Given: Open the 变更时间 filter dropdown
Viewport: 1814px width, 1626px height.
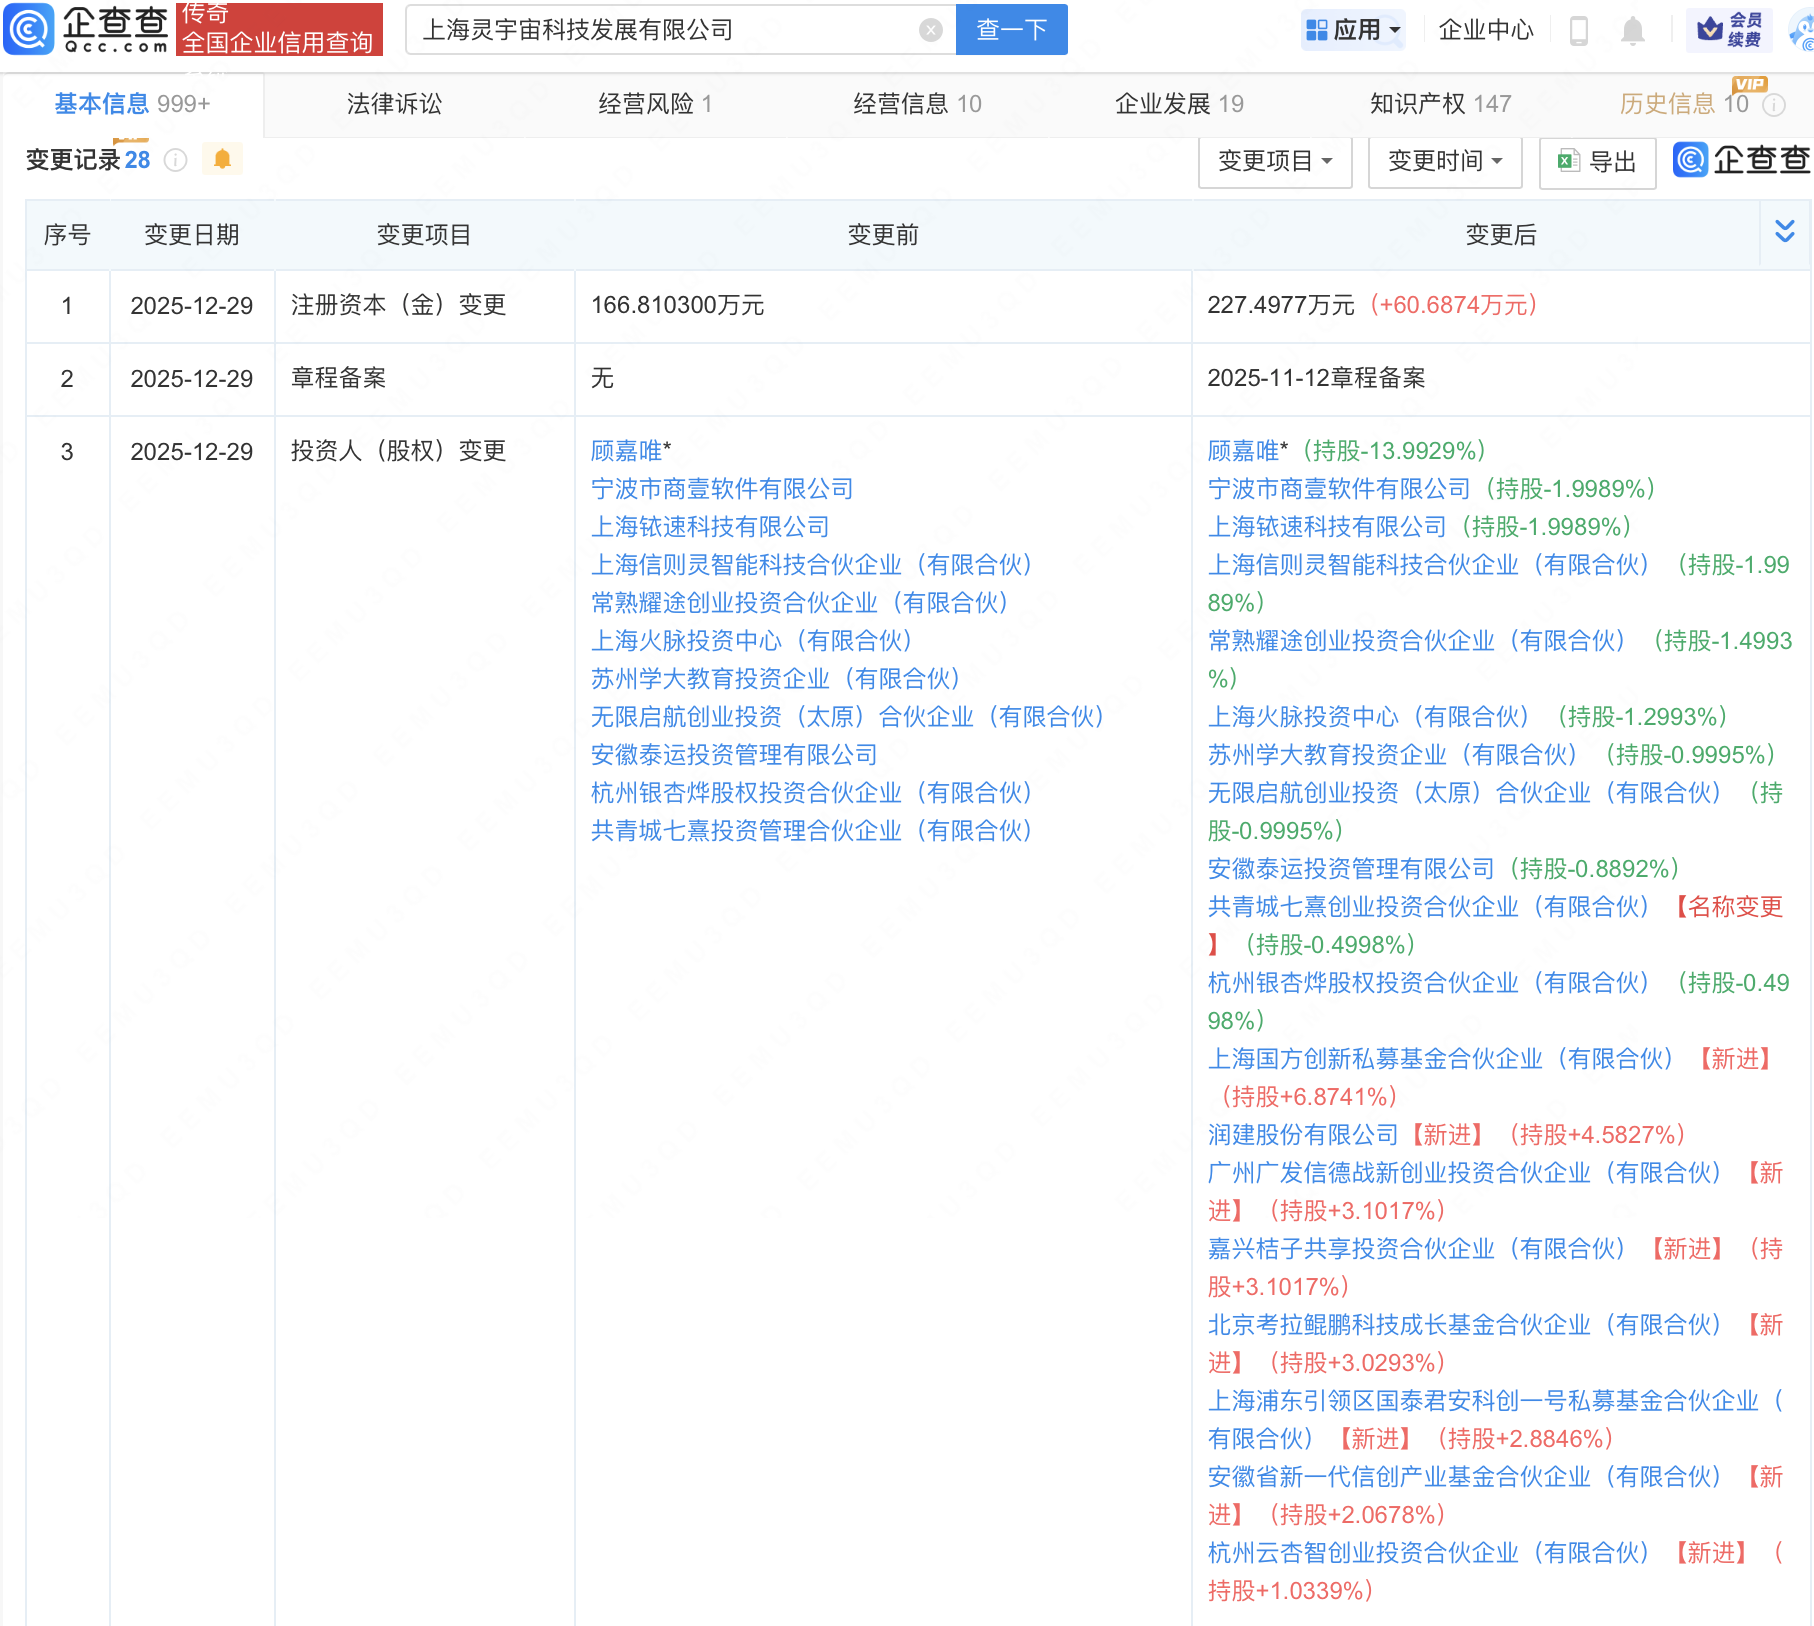Looking at the screenshot, I should [1445, 161].
